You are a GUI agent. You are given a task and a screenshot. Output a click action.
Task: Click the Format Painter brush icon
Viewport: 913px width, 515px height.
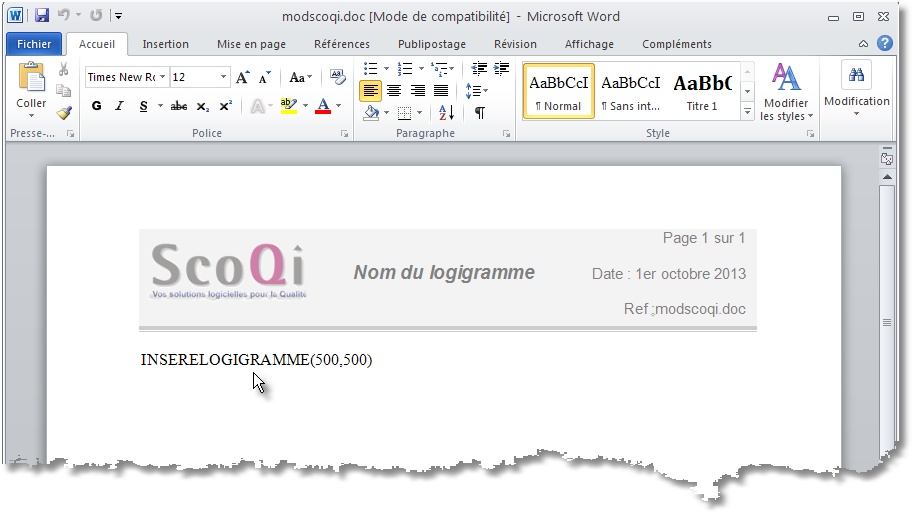64,112
